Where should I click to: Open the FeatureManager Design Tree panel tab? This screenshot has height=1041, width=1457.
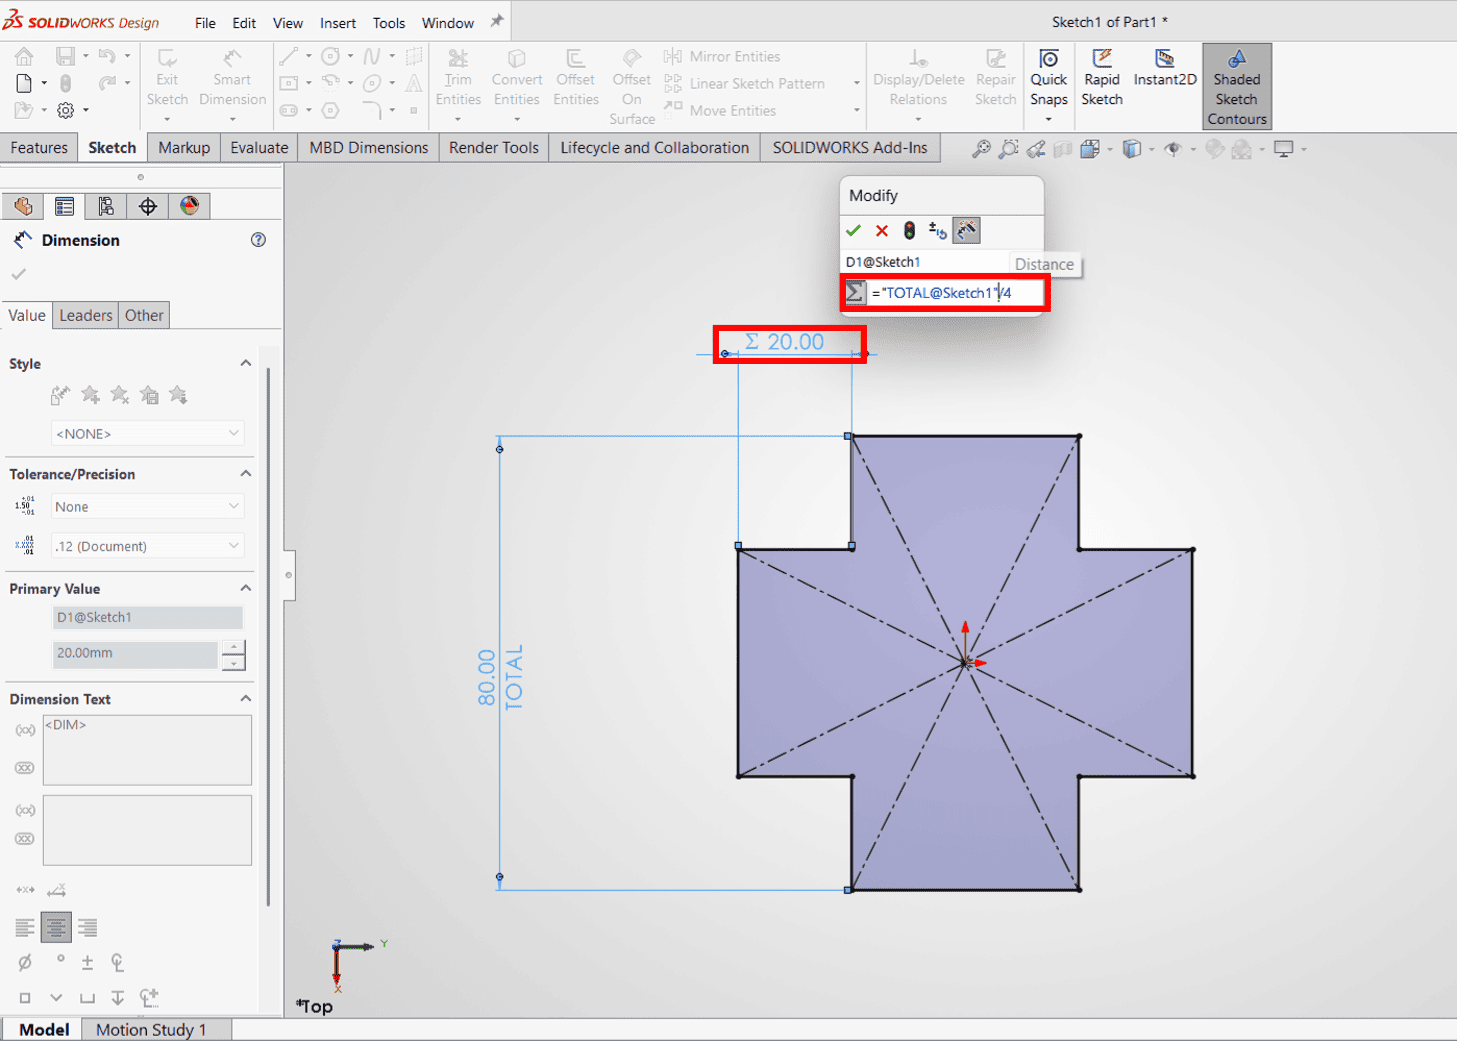23,206
